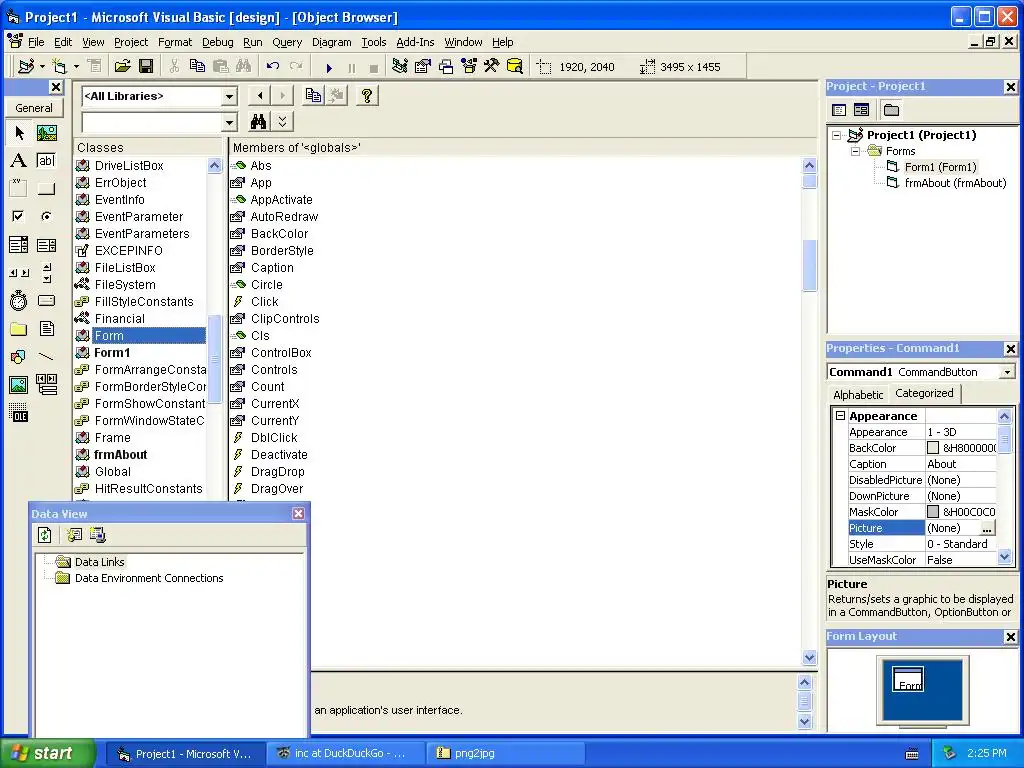Select the ListBox control tool
This screenshot has height=768, width=1024.
(46, 245)
